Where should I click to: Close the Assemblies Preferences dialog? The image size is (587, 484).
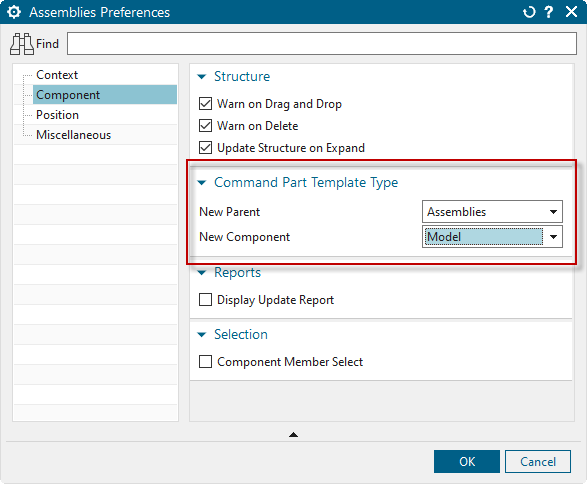point(571,12)
